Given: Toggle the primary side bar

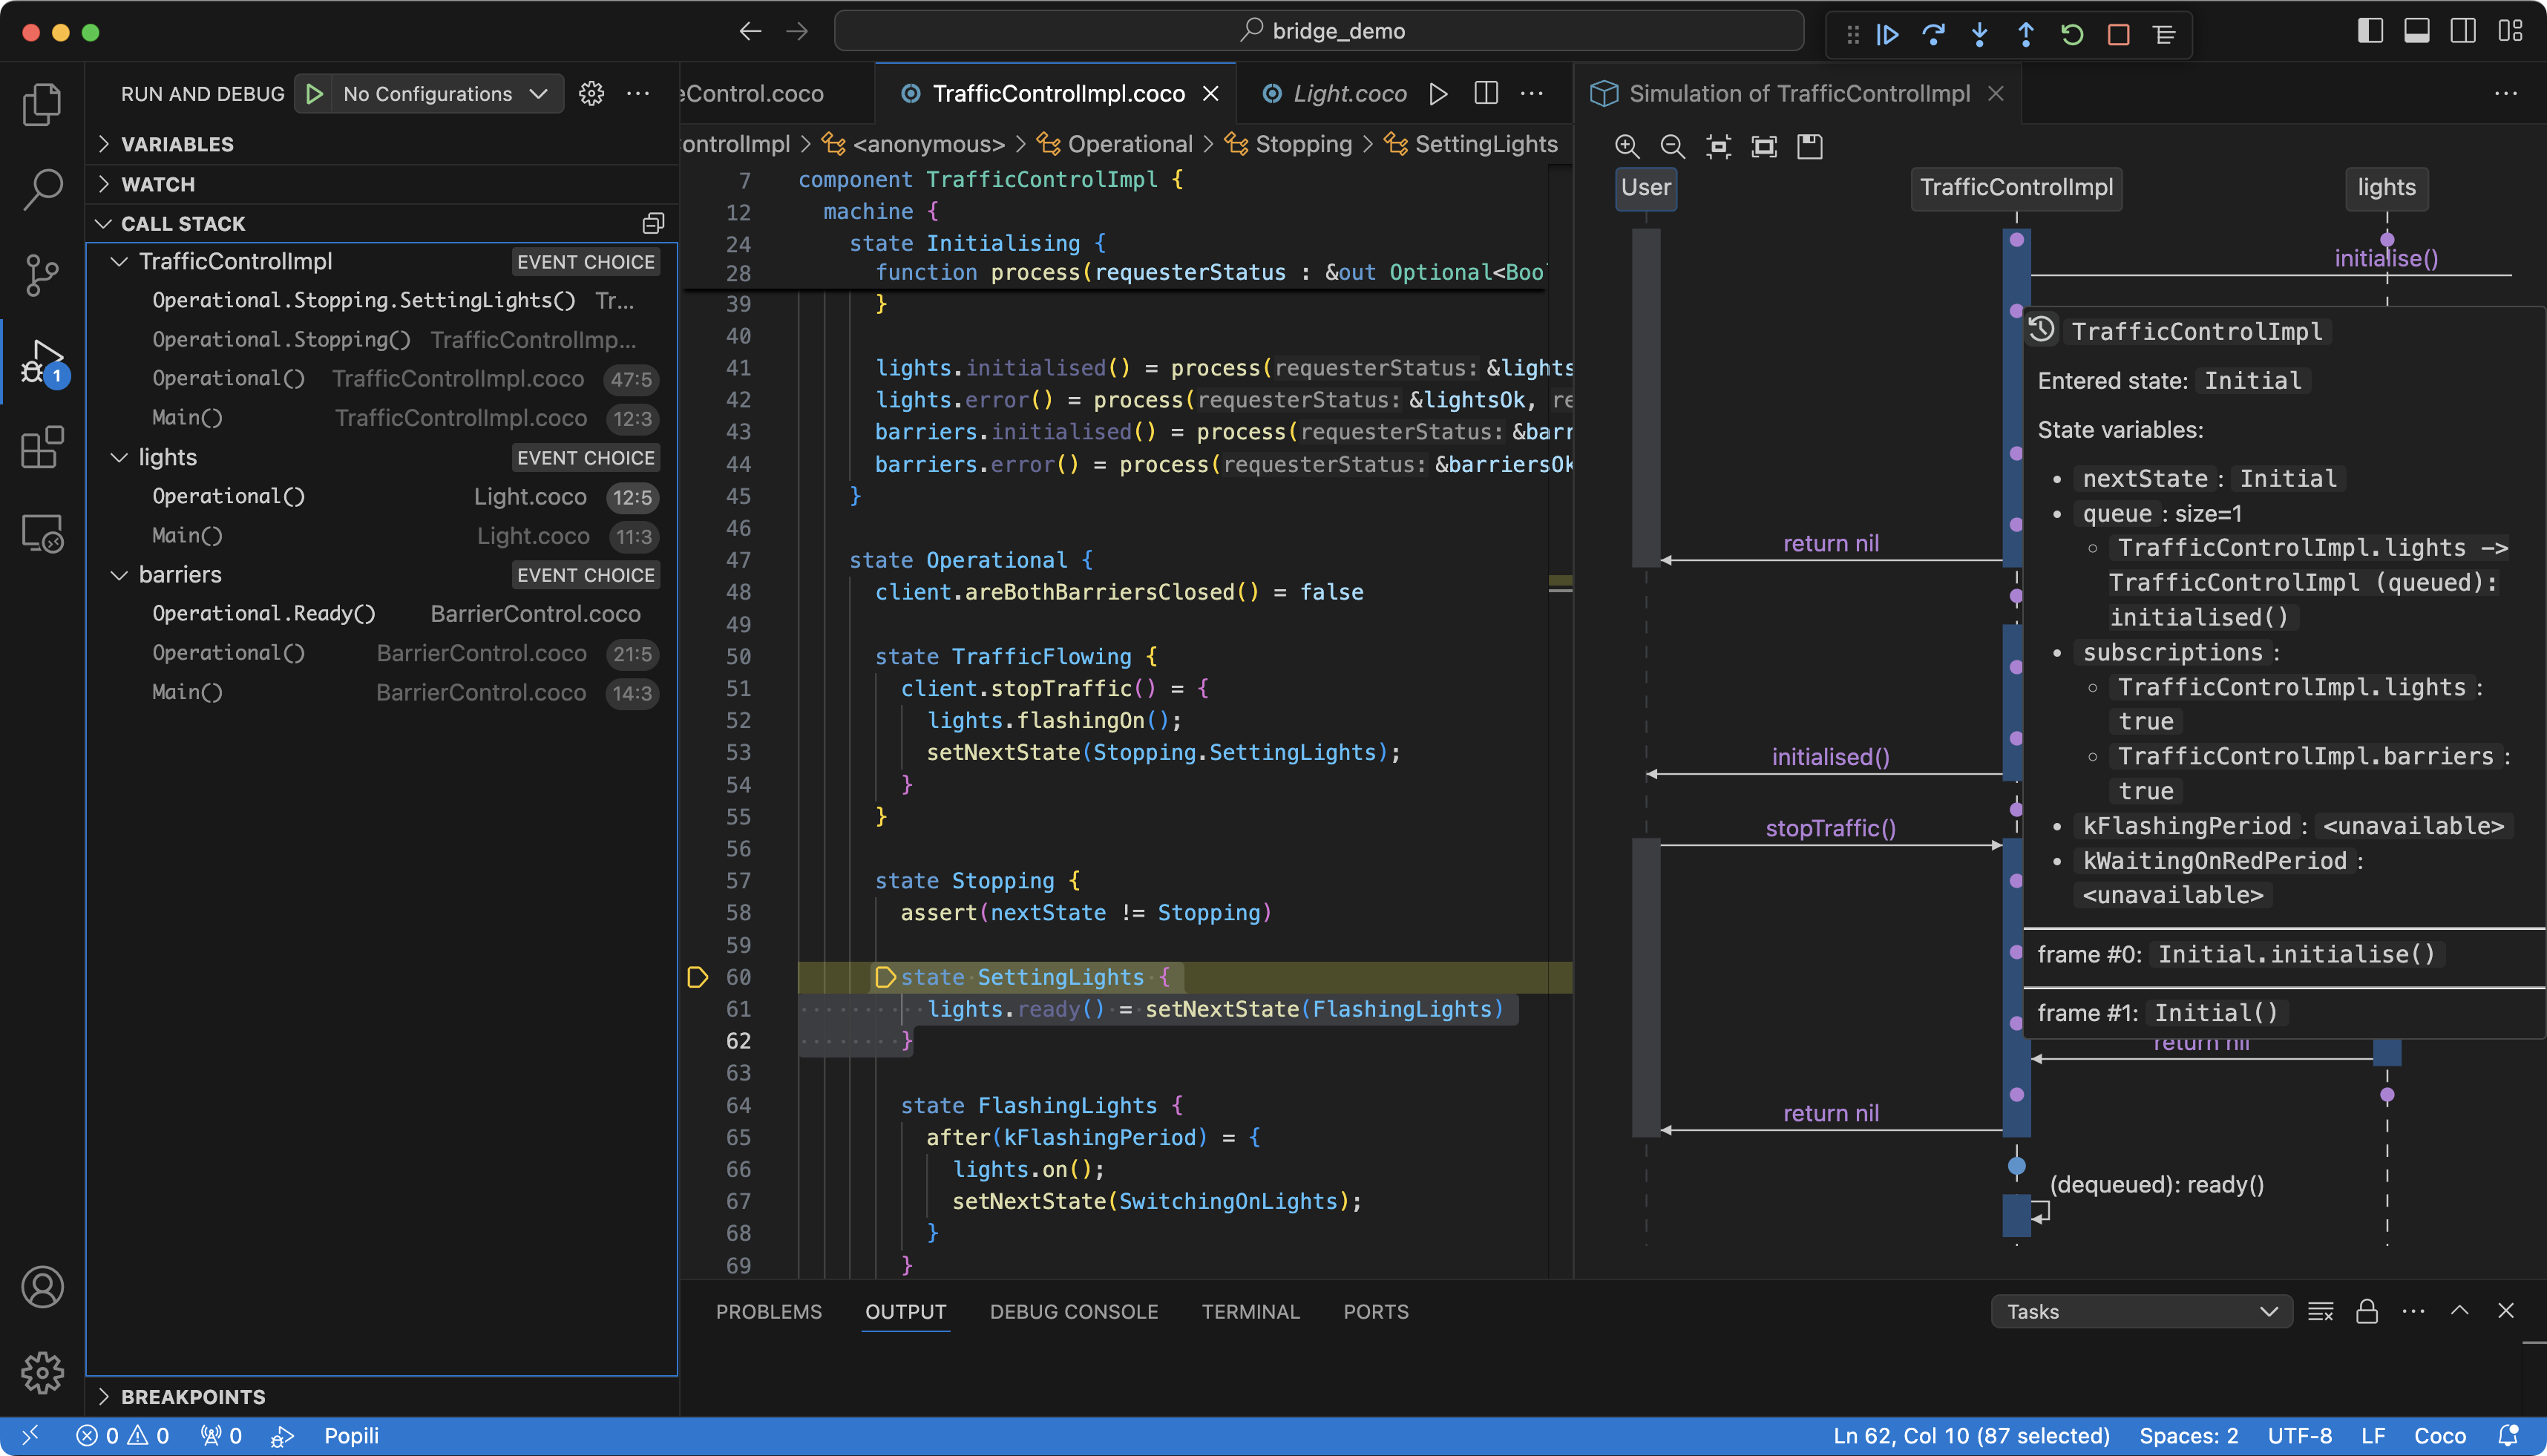Looking at the screenshot, I should tap(2370, 31).
